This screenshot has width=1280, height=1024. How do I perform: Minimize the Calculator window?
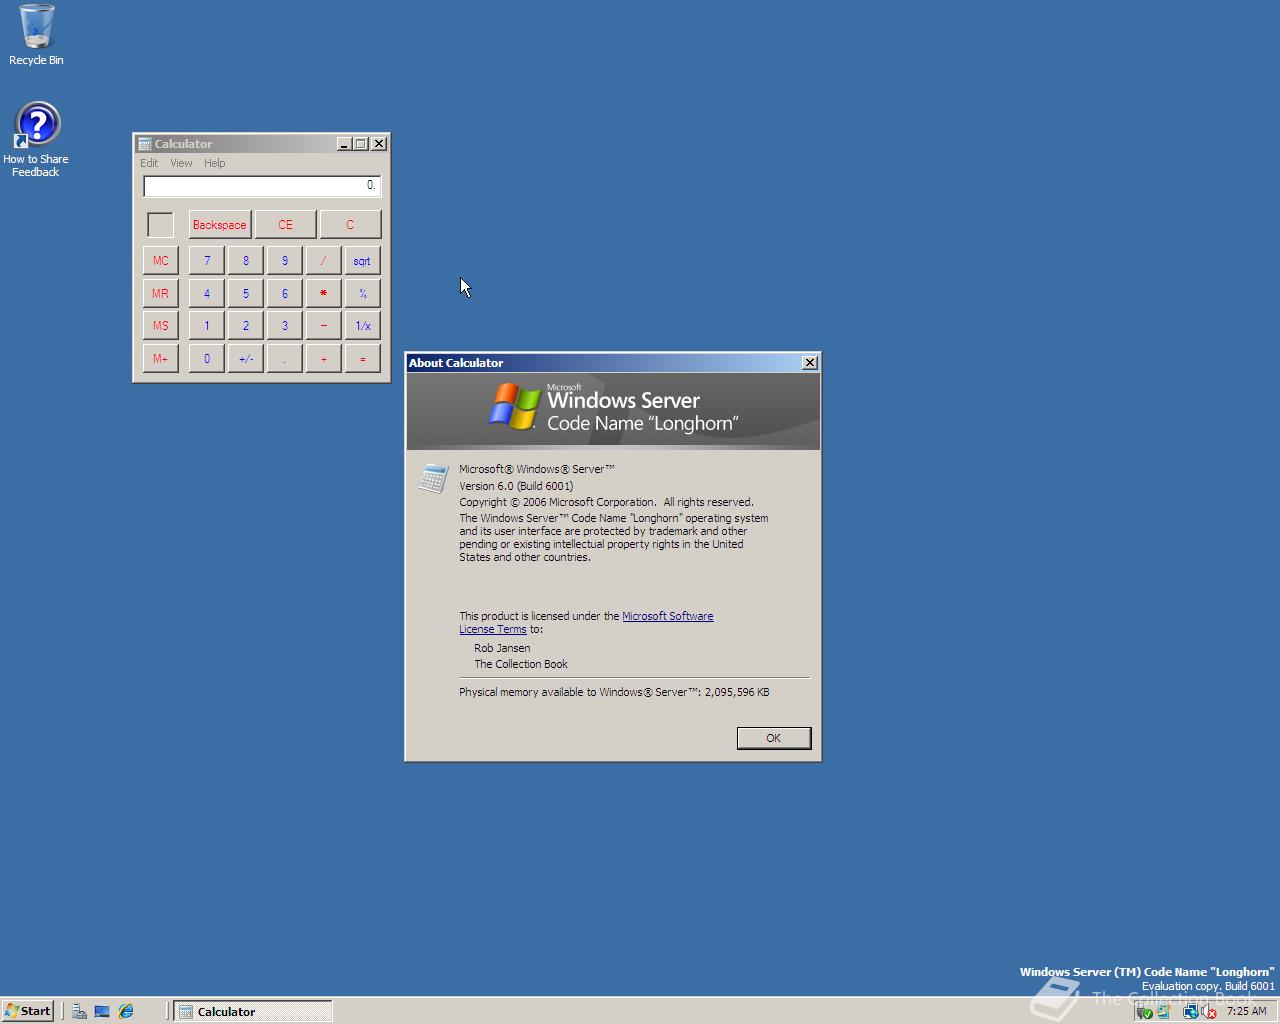pos(343,144)
